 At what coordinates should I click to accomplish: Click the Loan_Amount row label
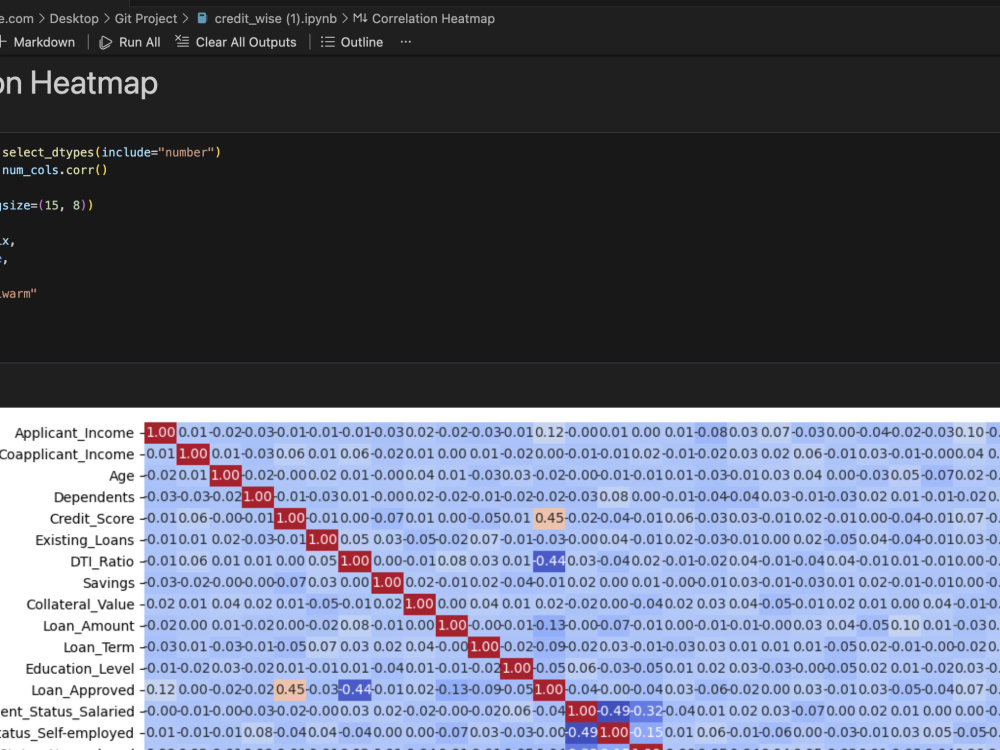click(x=89, y=626)
